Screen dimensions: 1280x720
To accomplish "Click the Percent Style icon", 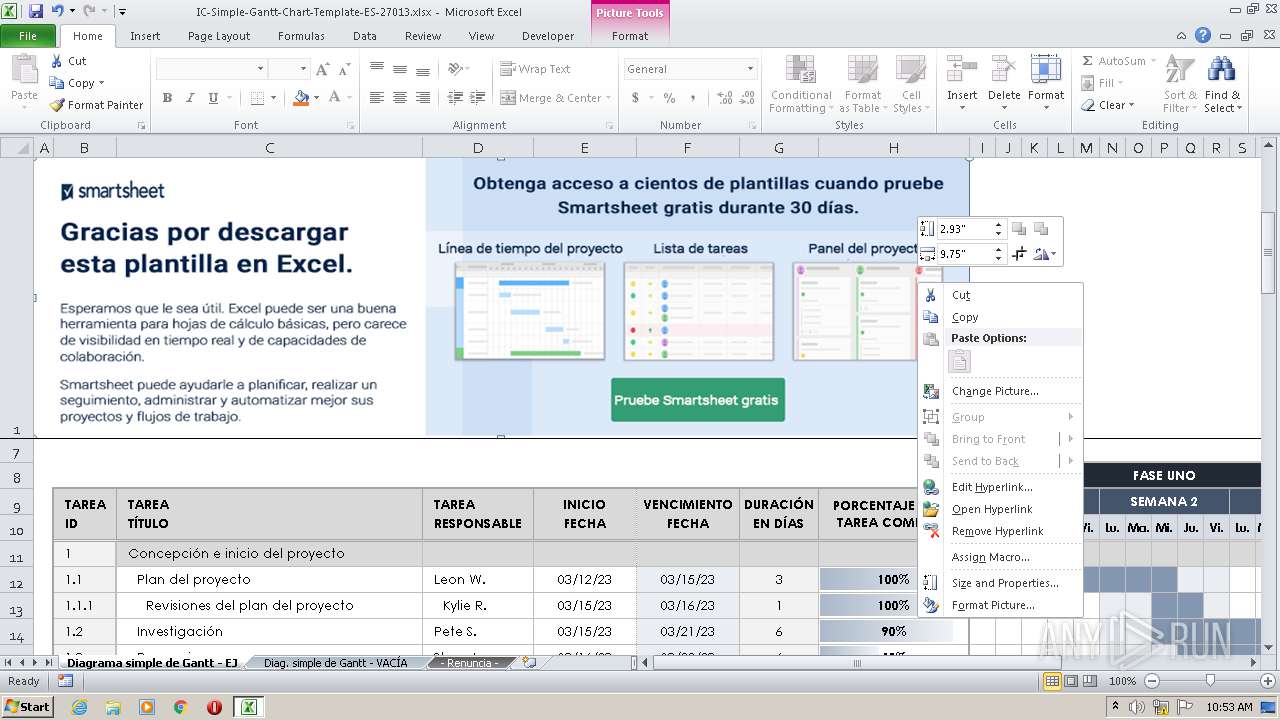I will point(669,98).
